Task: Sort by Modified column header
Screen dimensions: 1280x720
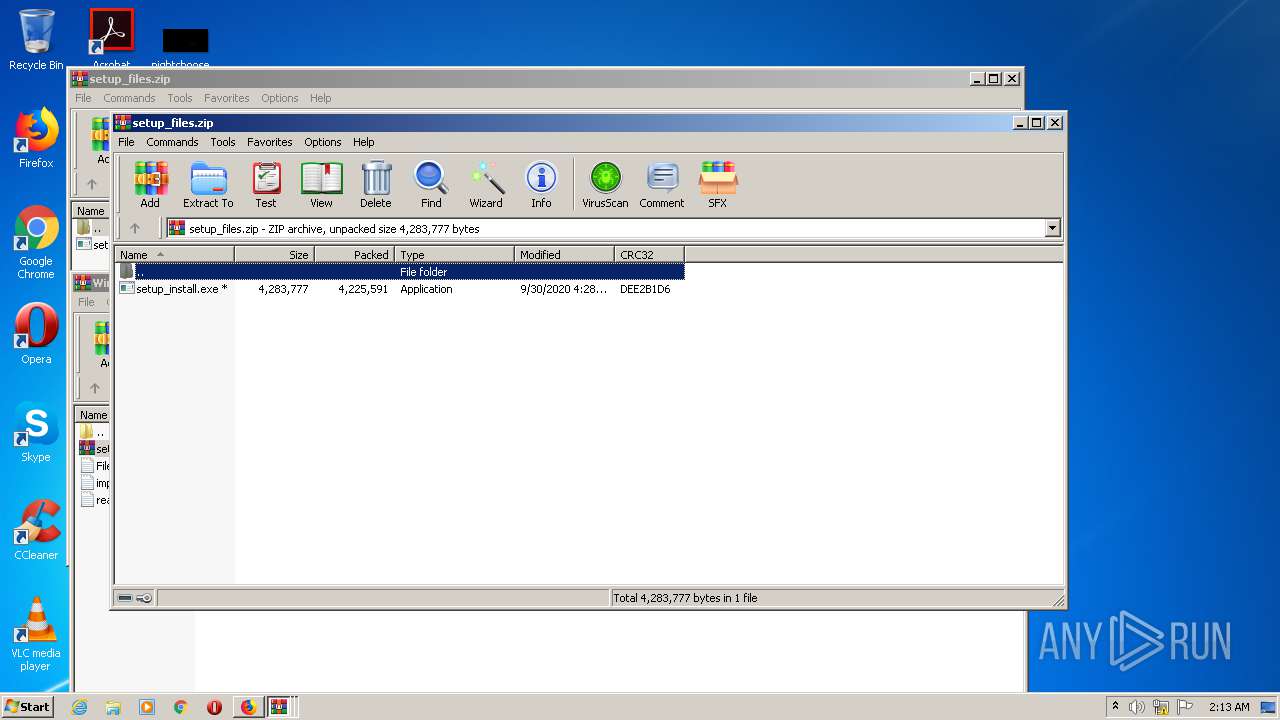Action: point(564,255)
